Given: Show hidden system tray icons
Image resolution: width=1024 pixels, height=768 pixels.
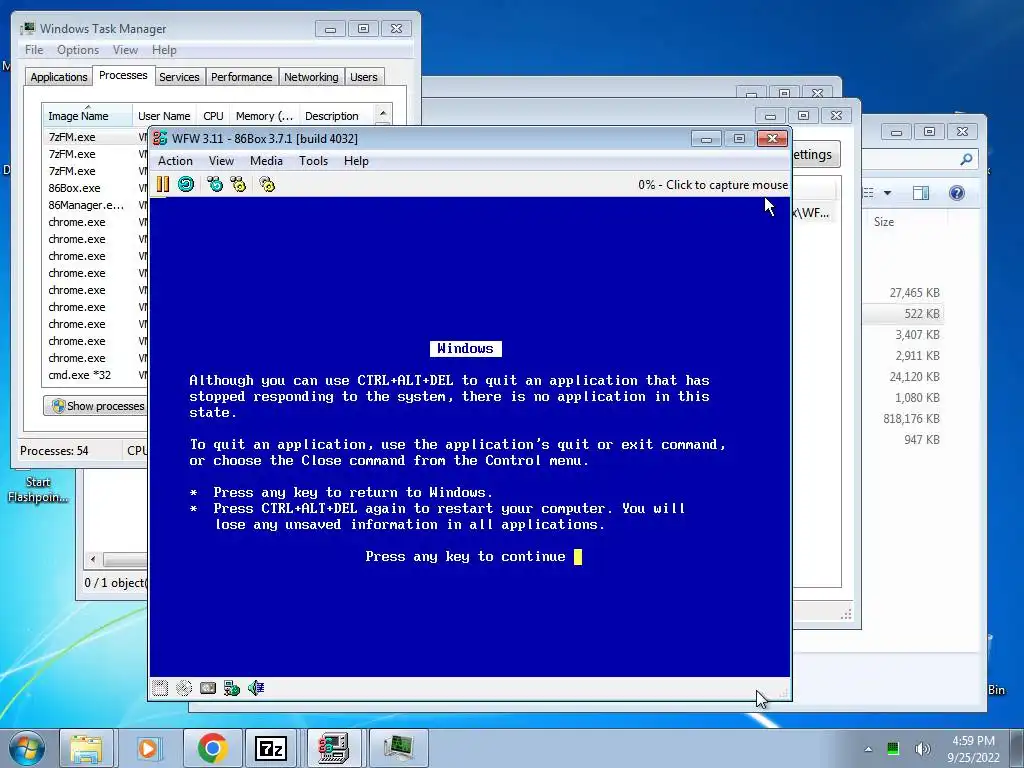Looking at the screenshot, I should [x=868, y=749].
